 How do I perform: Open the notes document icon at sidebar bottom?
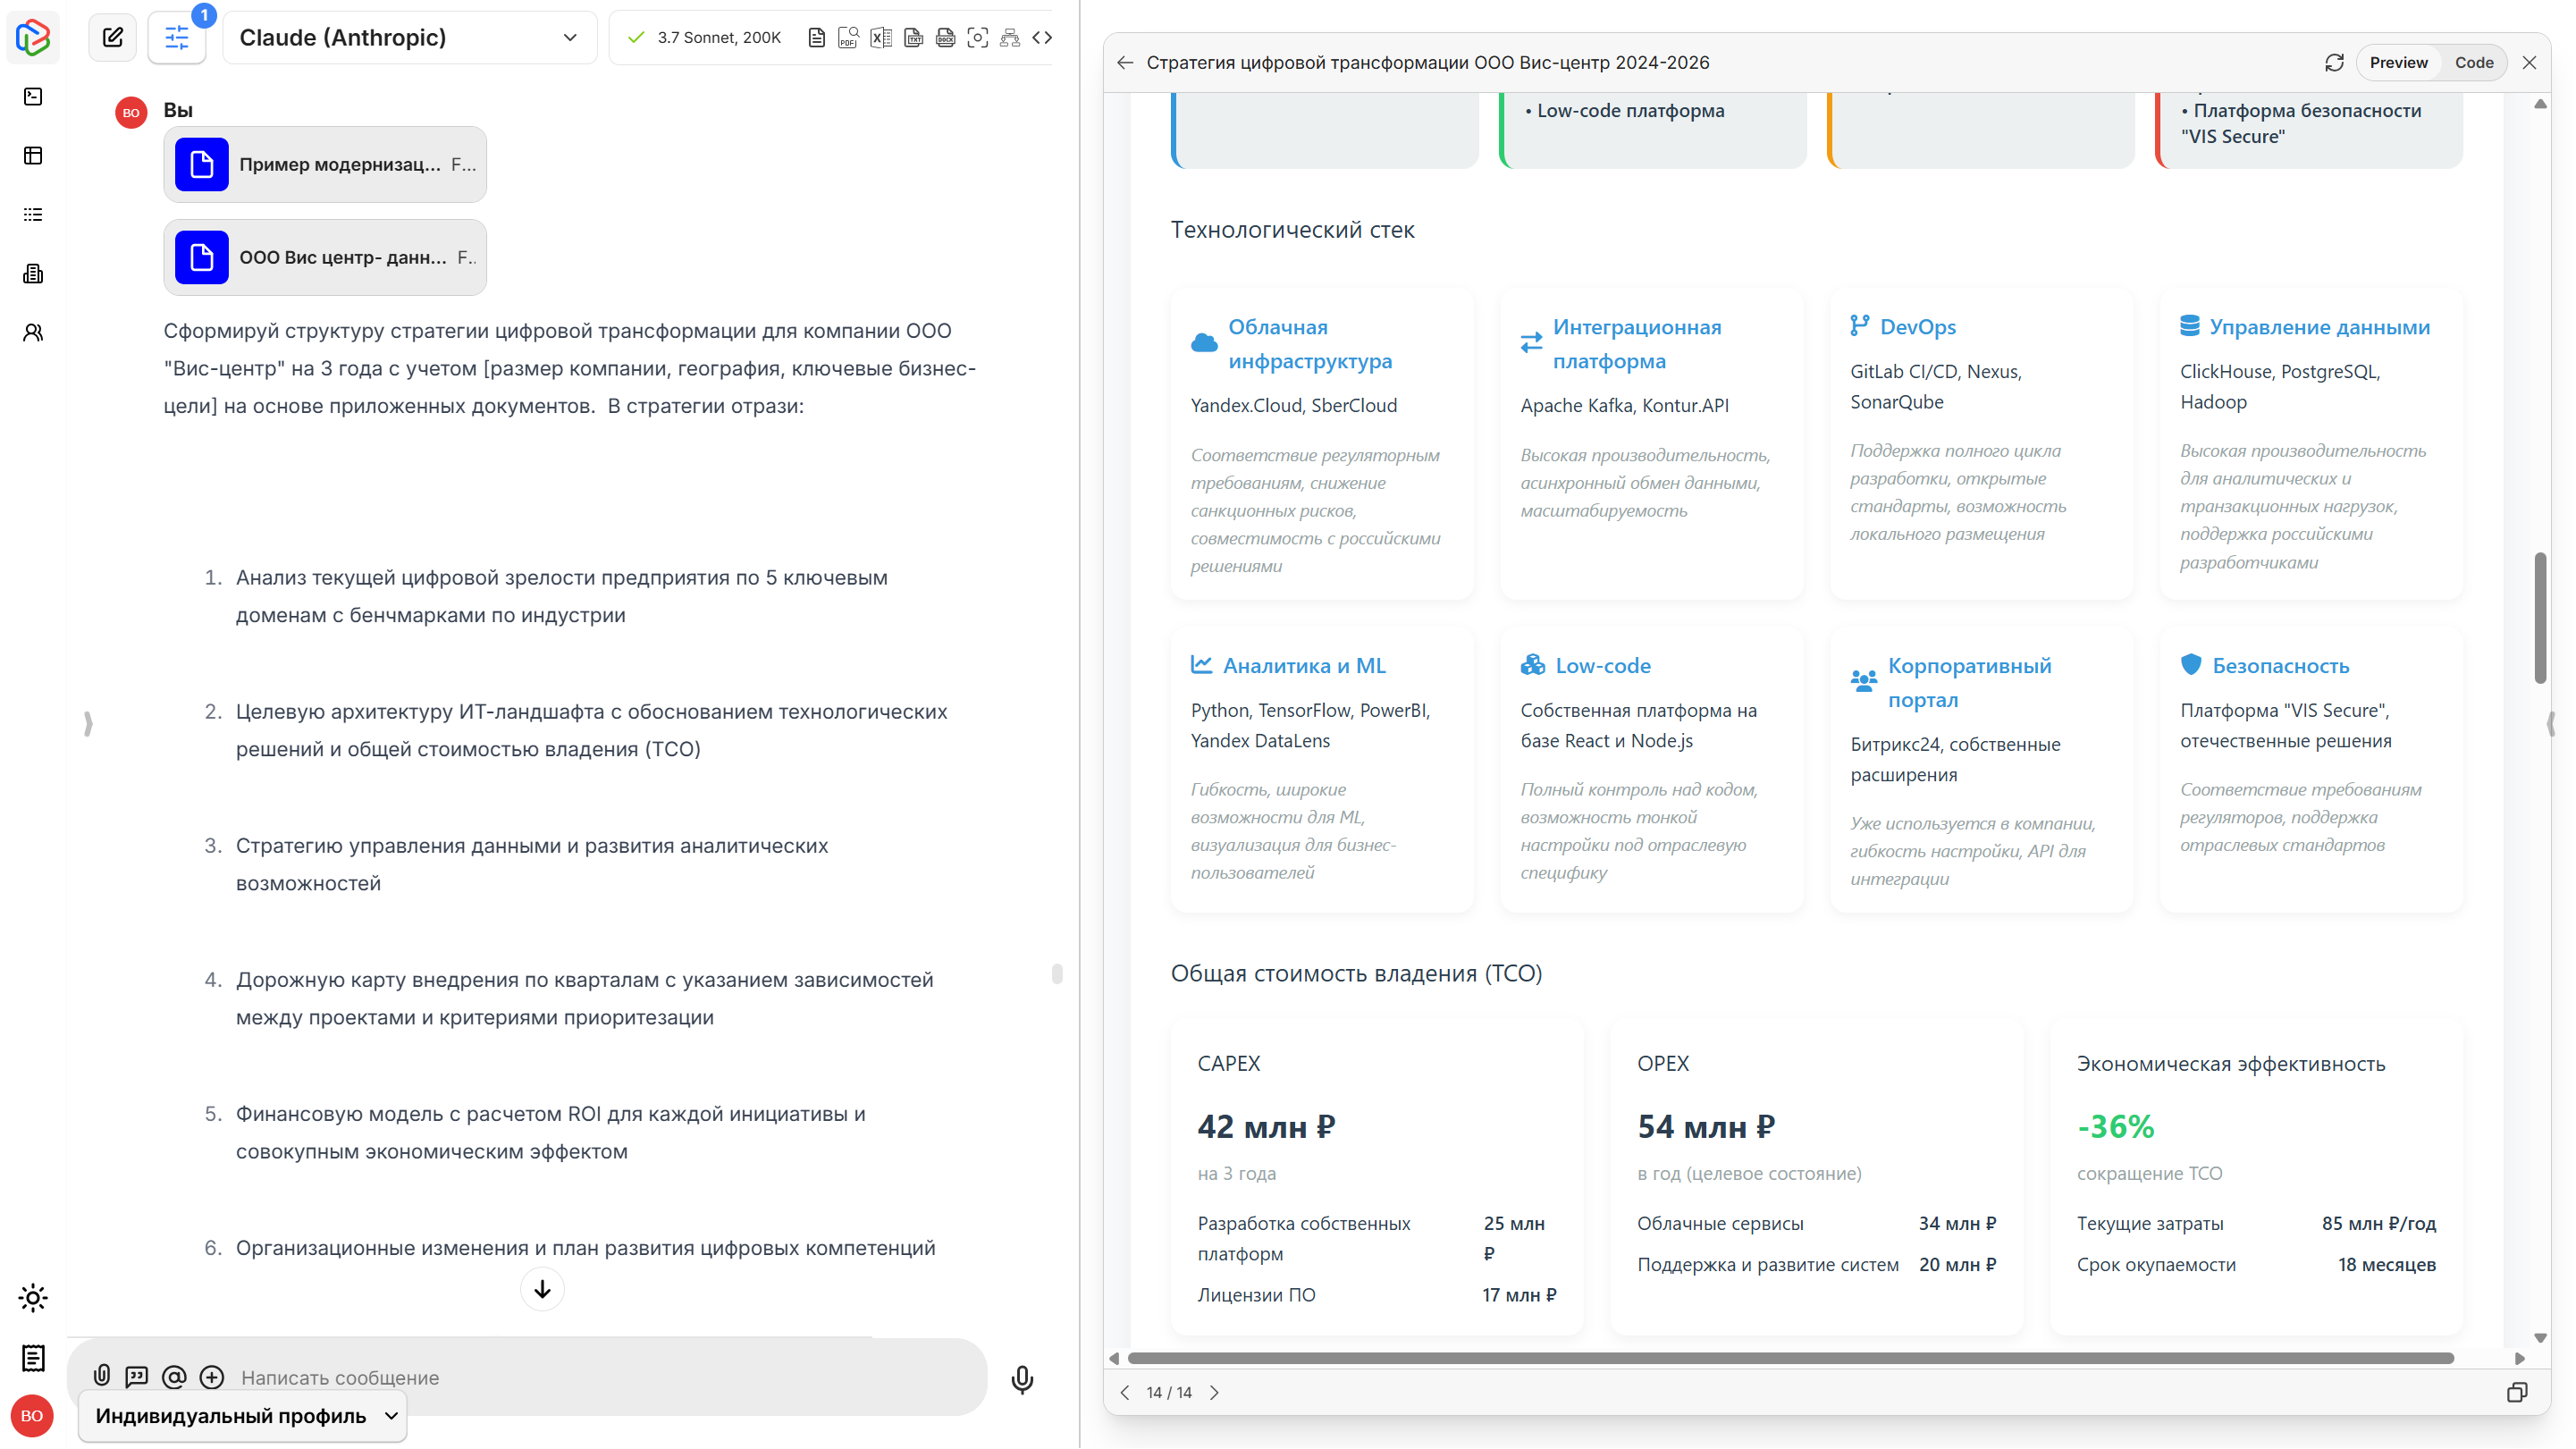pos(33,1358)
